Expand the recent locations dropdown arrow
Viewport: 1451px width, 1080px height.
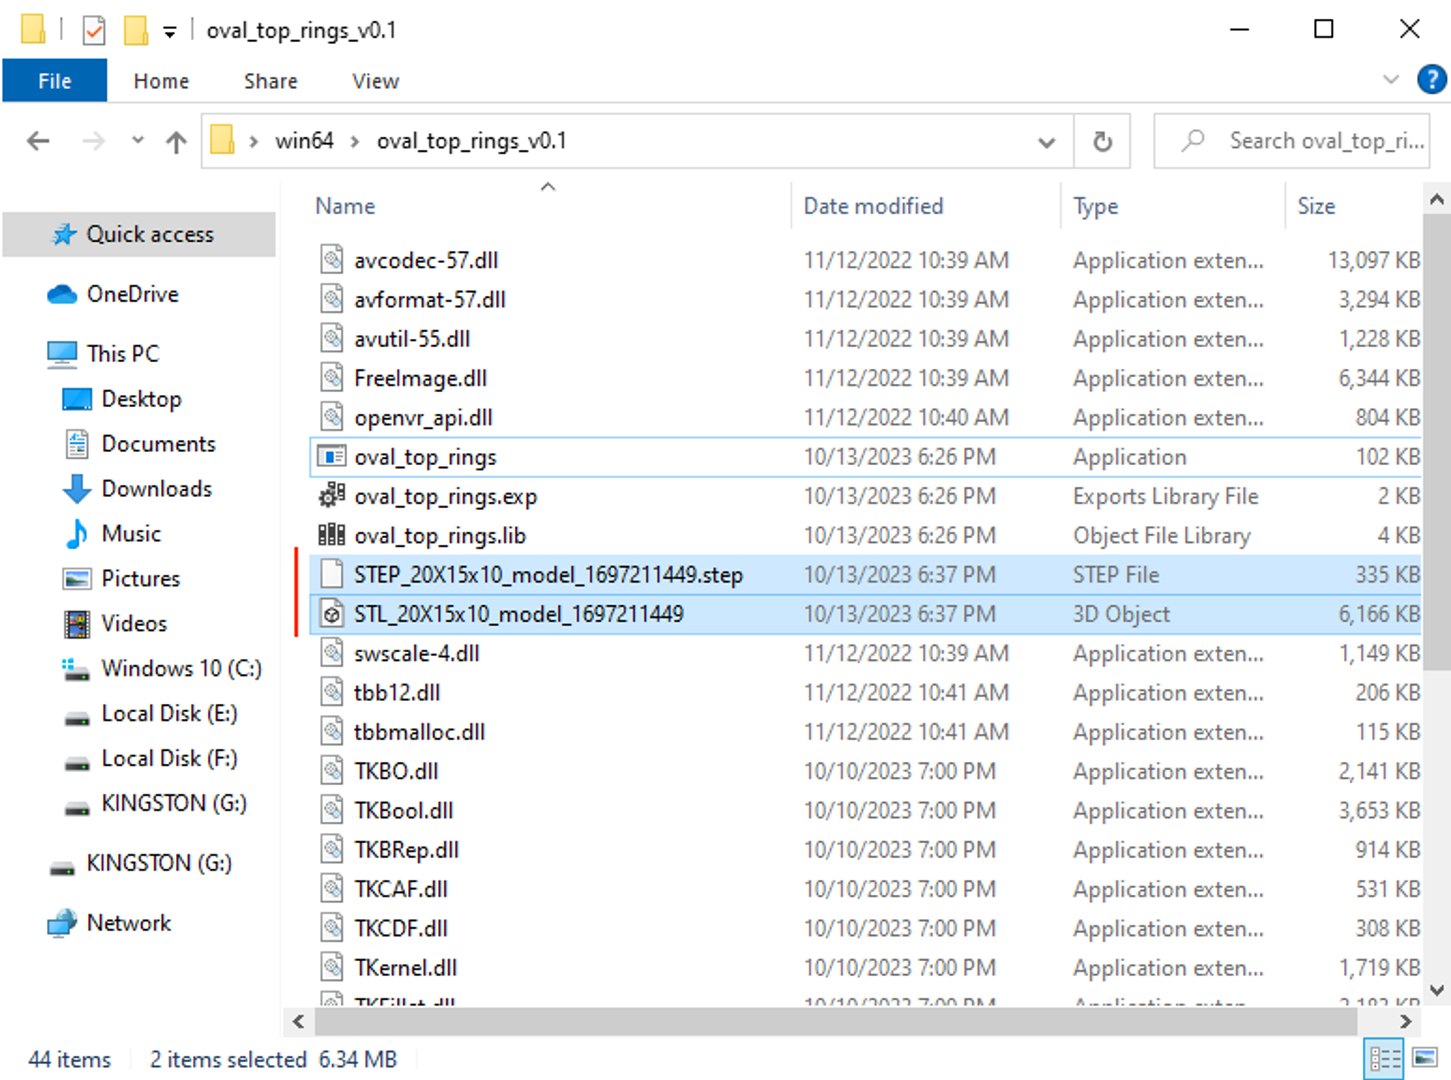click(x=138, y=140)
